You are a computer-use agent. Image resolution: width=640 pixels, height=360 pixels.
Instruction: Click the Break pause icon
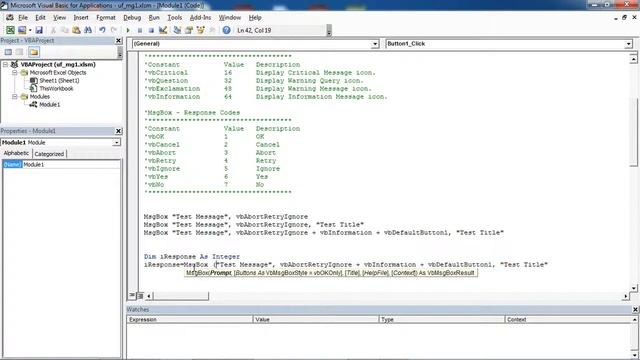(x=140, y=30)
